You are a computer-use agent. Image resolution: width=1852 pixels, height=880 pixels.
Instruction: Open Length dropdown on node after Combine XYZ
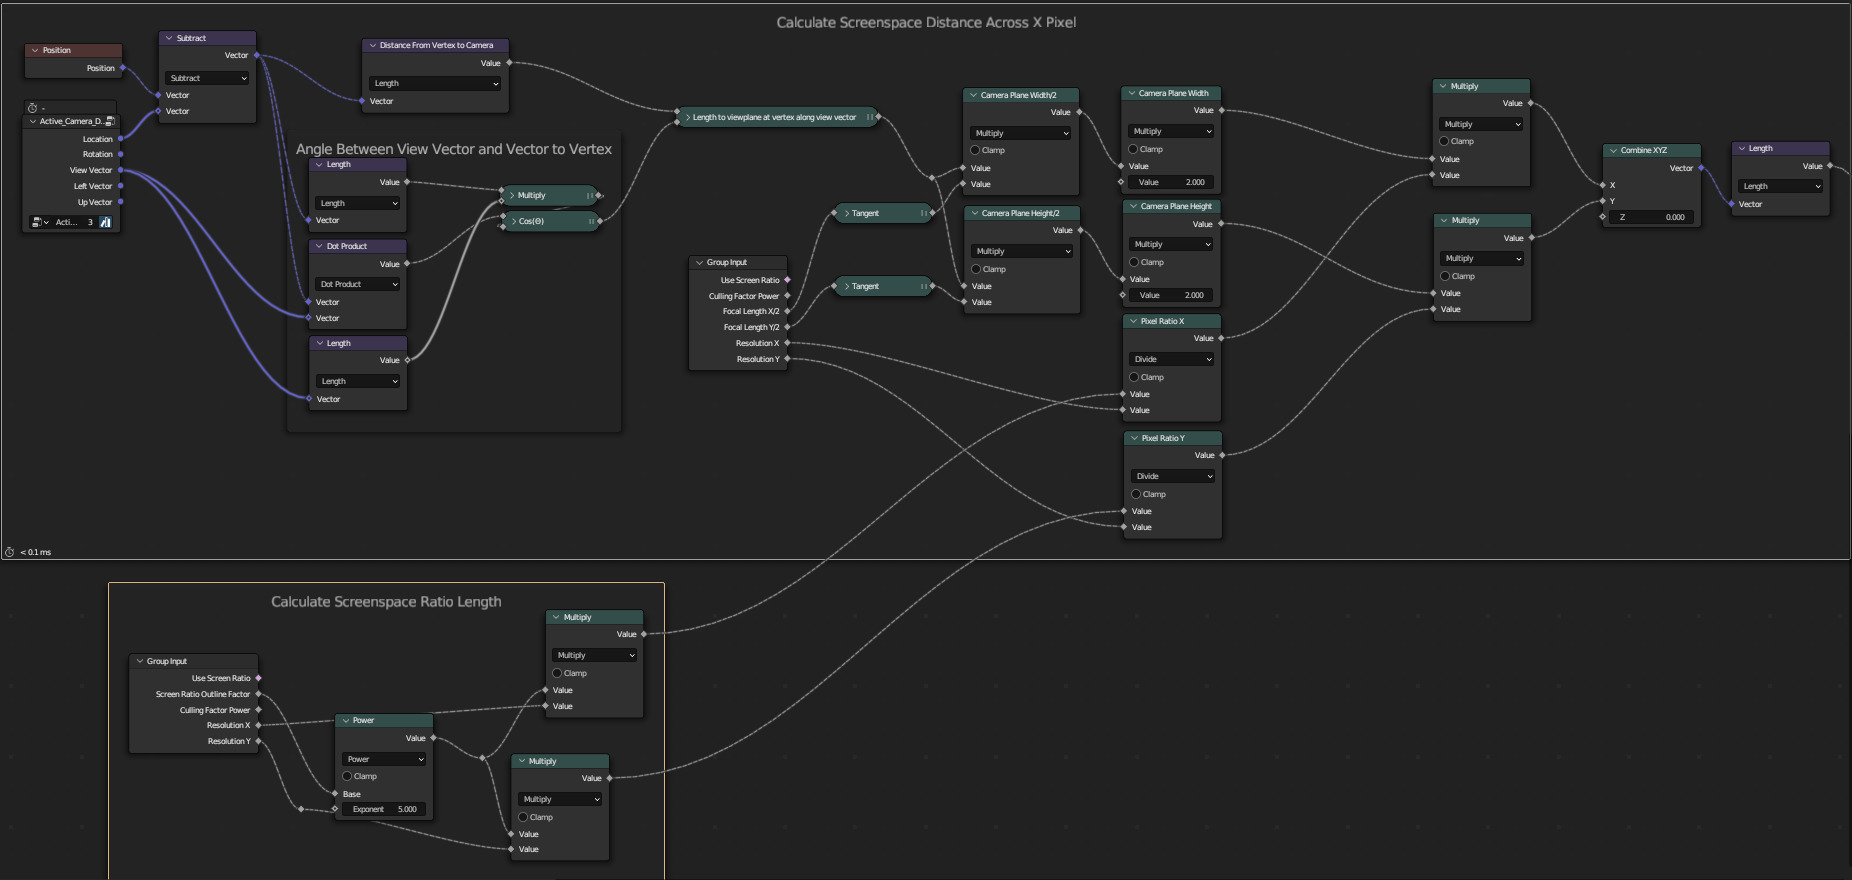(x=1781, y=186)
